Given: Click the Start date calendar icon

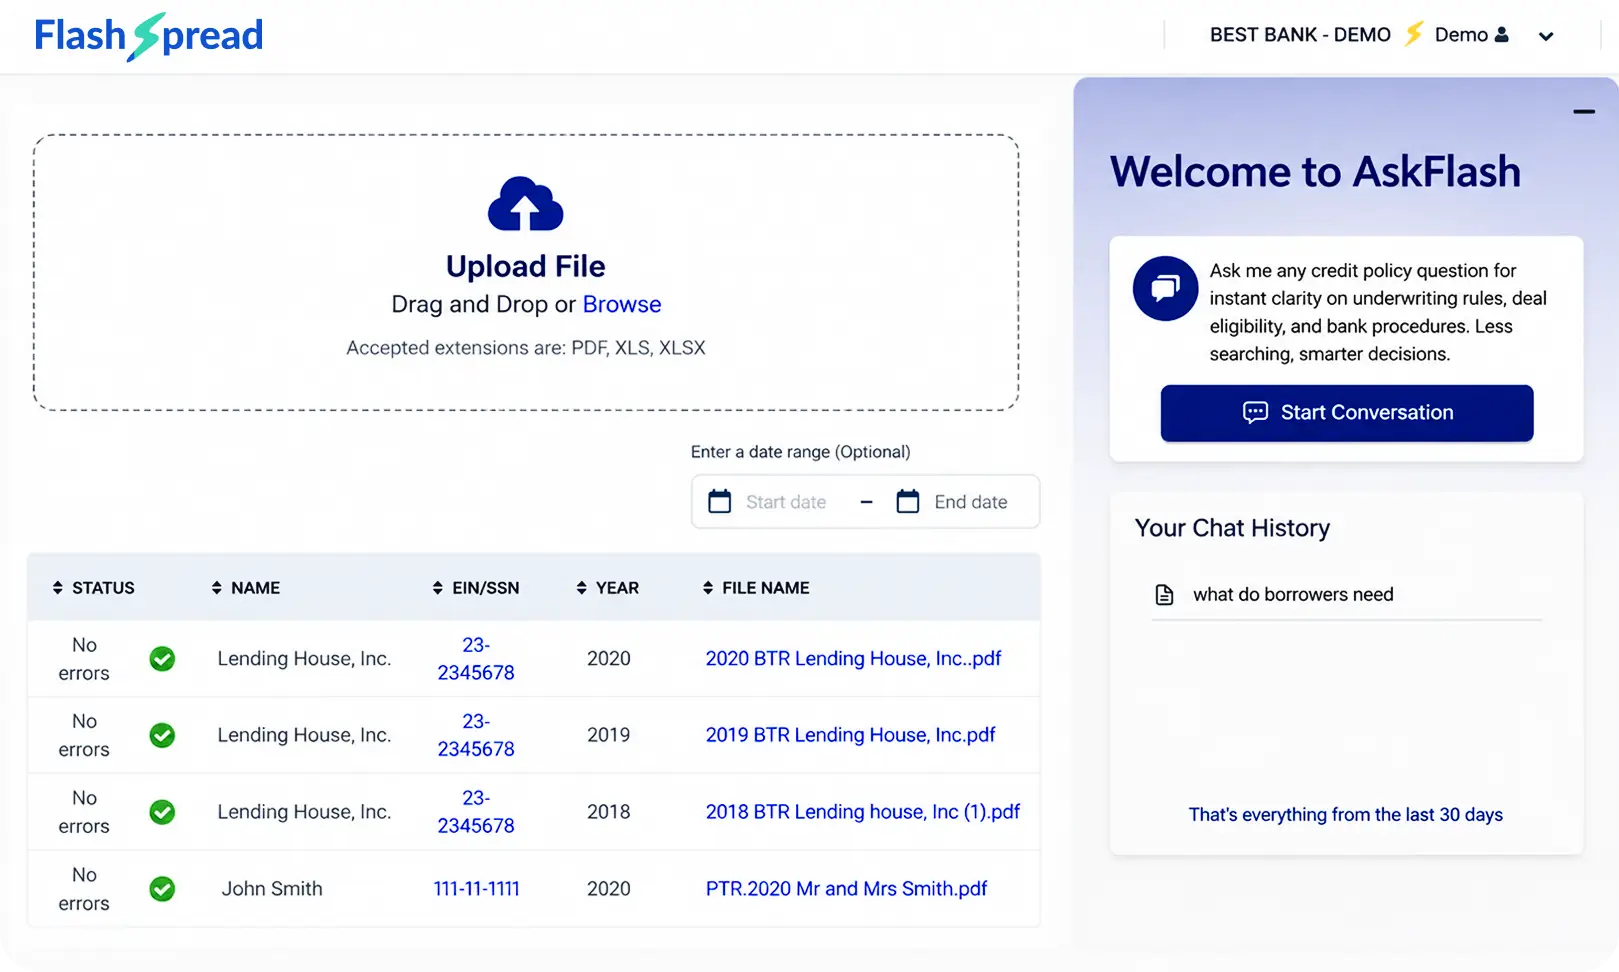Looking at the screenshot, I should click(720, 501).
